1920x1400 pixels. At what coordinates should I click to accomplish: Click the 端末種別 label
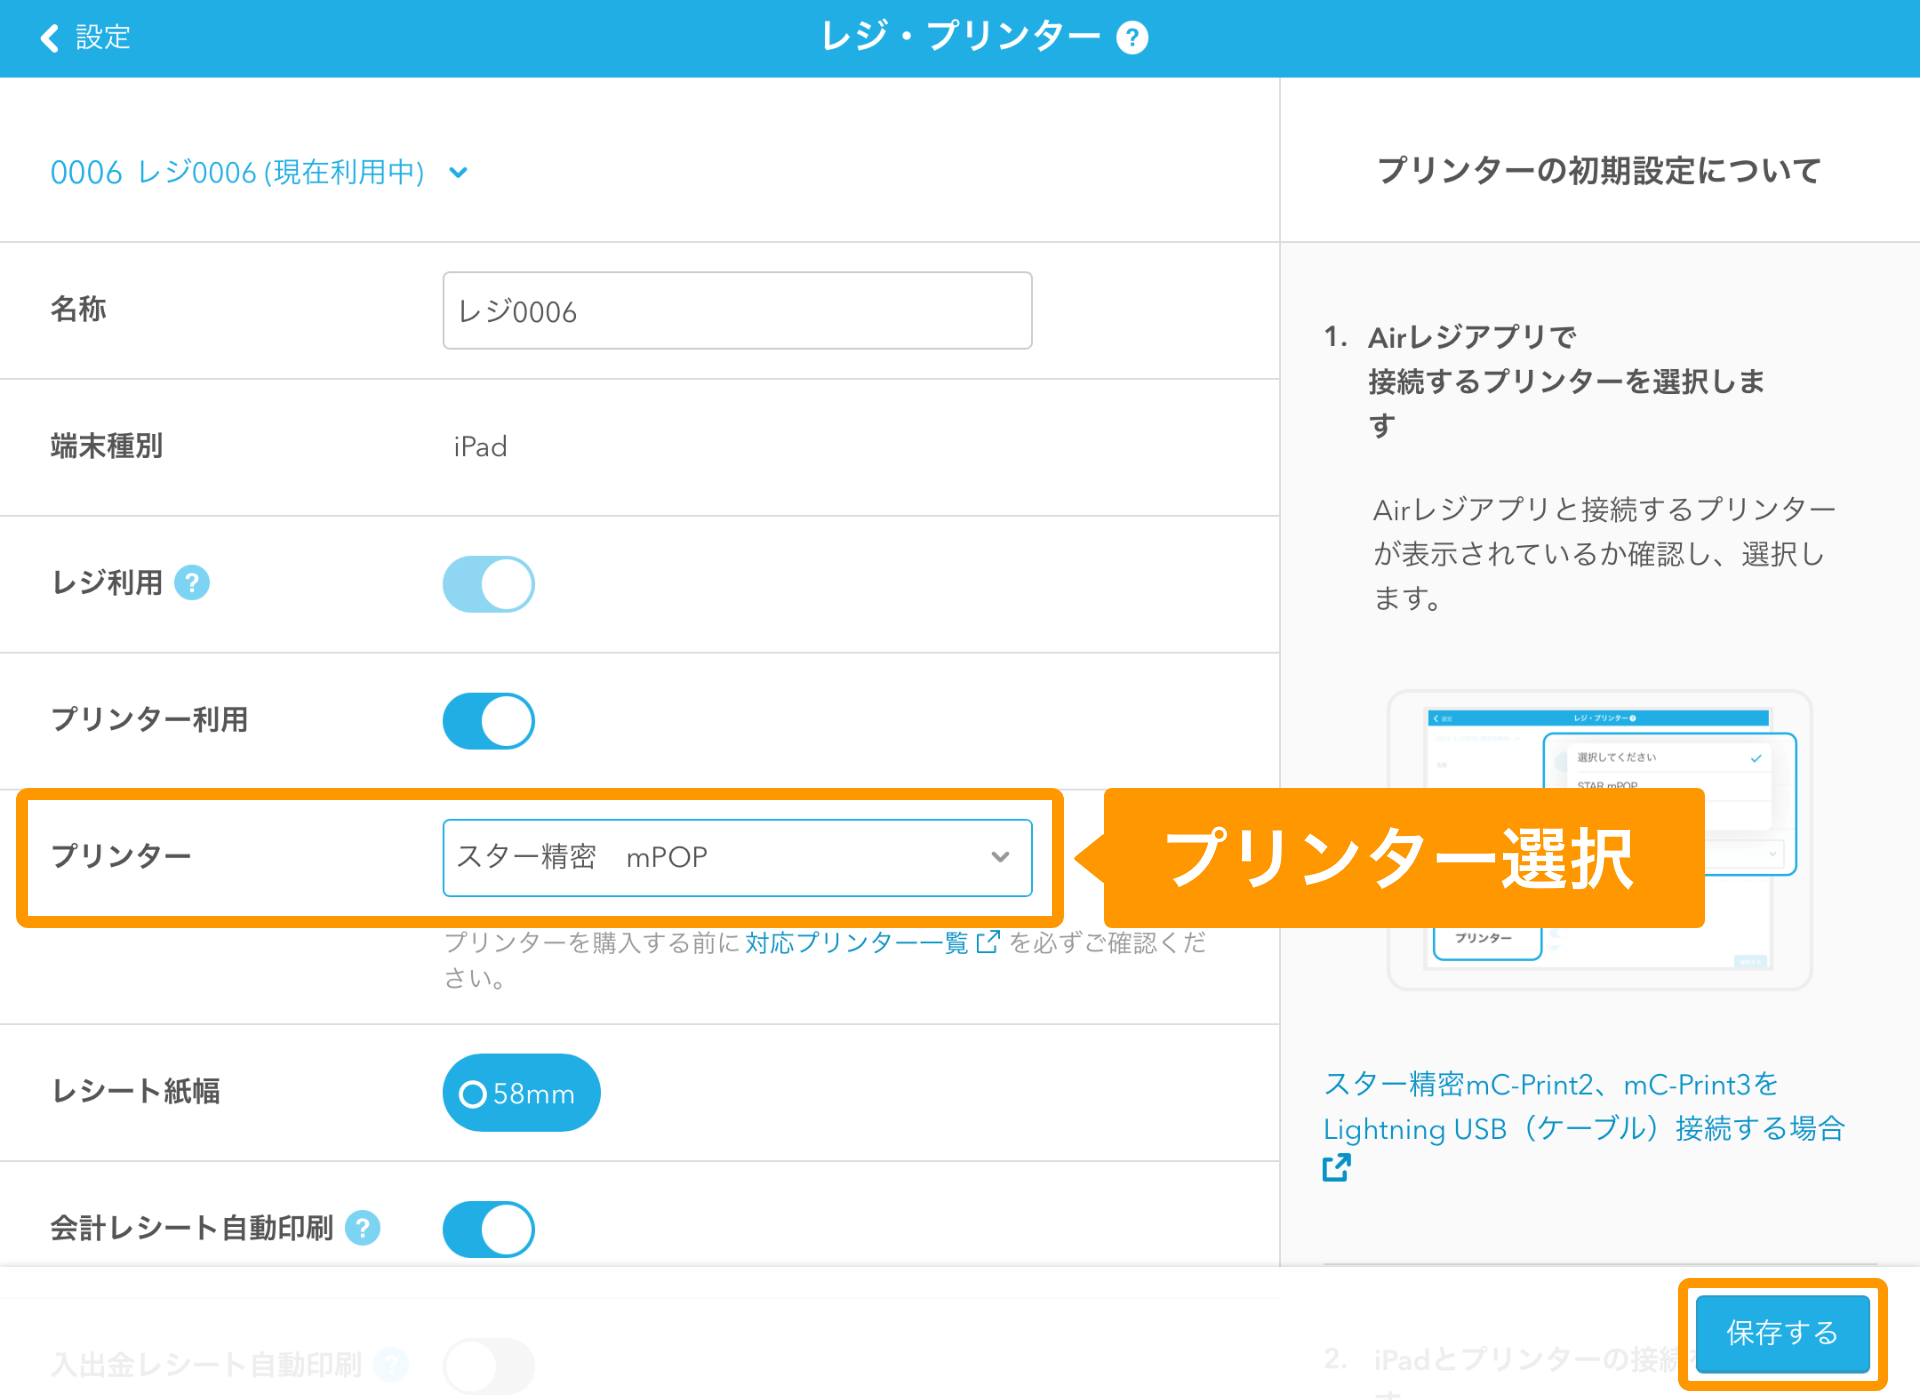[106, 446]
